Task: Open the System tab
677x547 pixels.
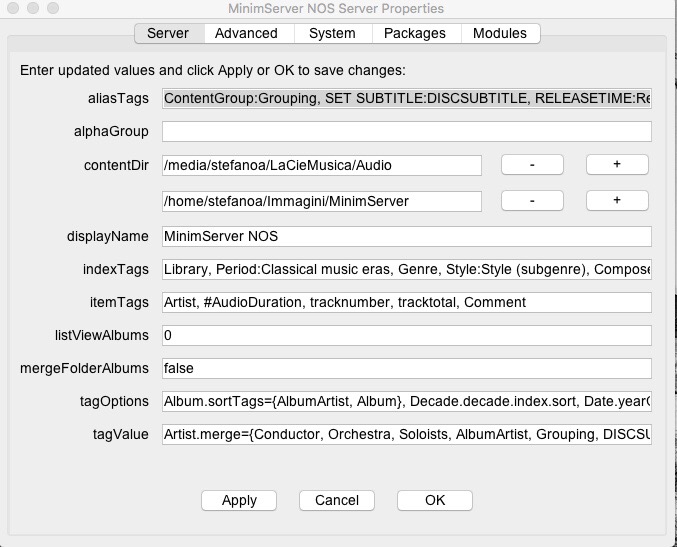Action: point(333,33)
